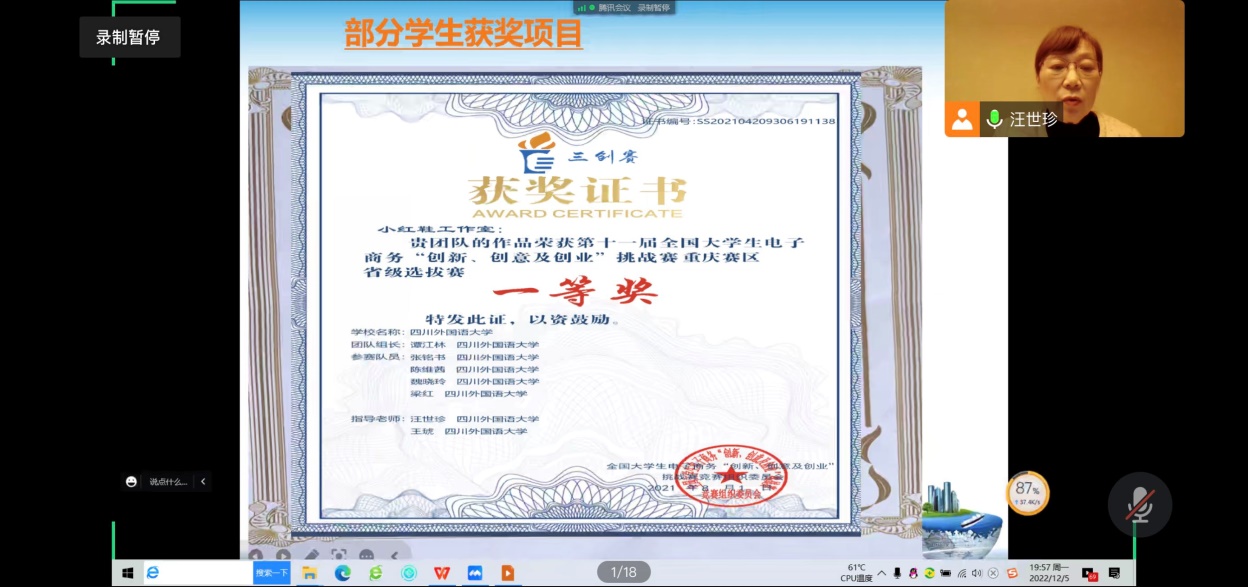Switch to Tencent Meeting on the taskbar
Image resolution: width=1248 pixels, height=587 pixels.
(x=475, y=573)
